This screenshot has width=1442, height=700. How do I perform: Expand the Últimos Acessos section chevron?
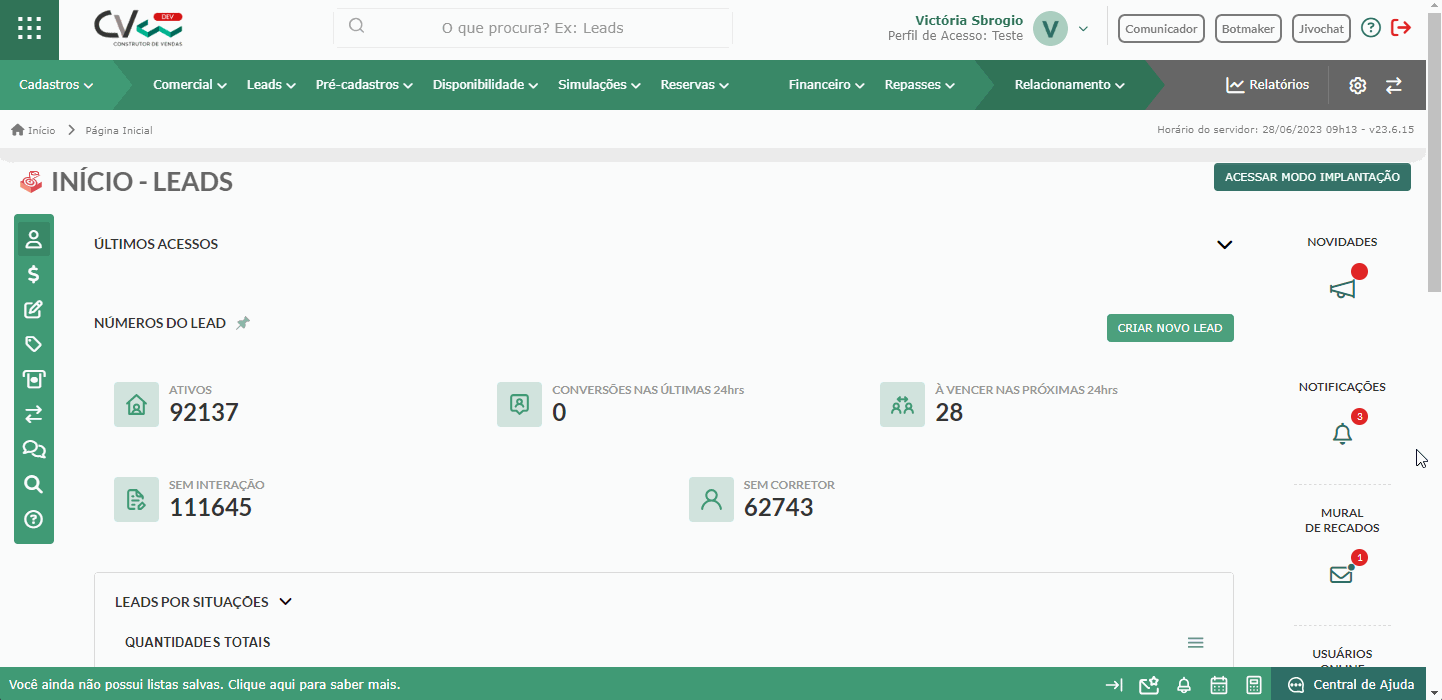click(1224, 244)
